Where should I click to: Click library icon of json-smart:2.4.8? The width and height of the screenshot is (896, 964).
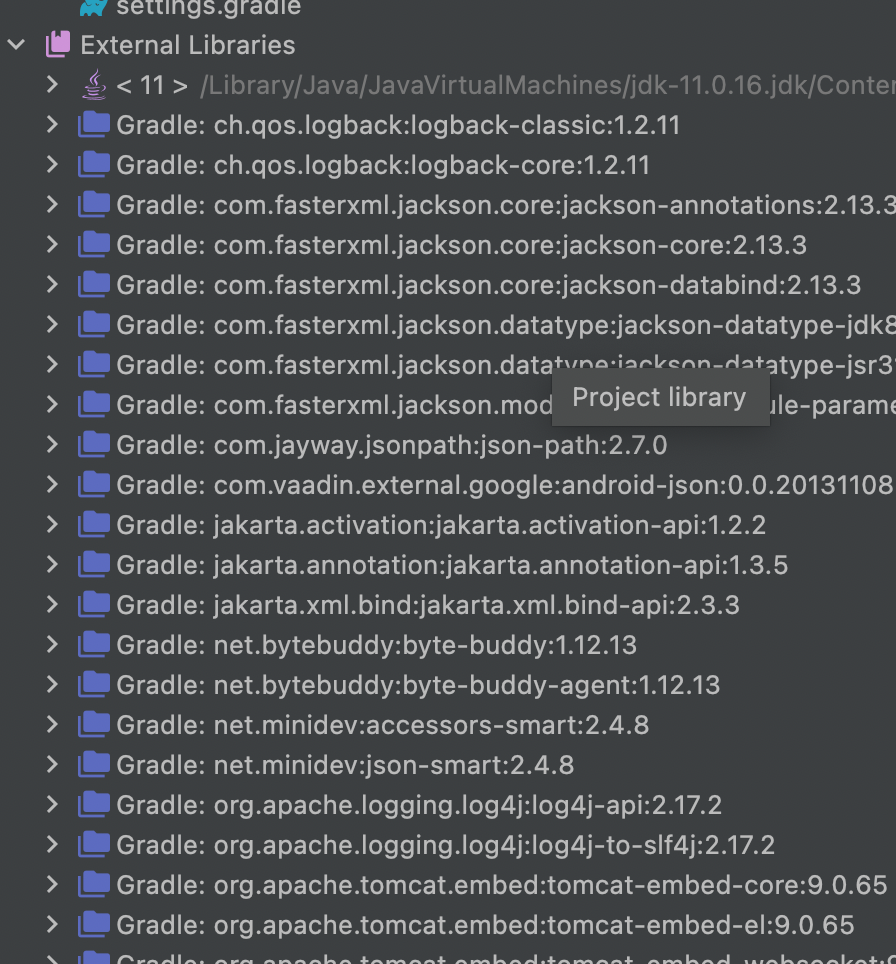(x=94, y=764)
